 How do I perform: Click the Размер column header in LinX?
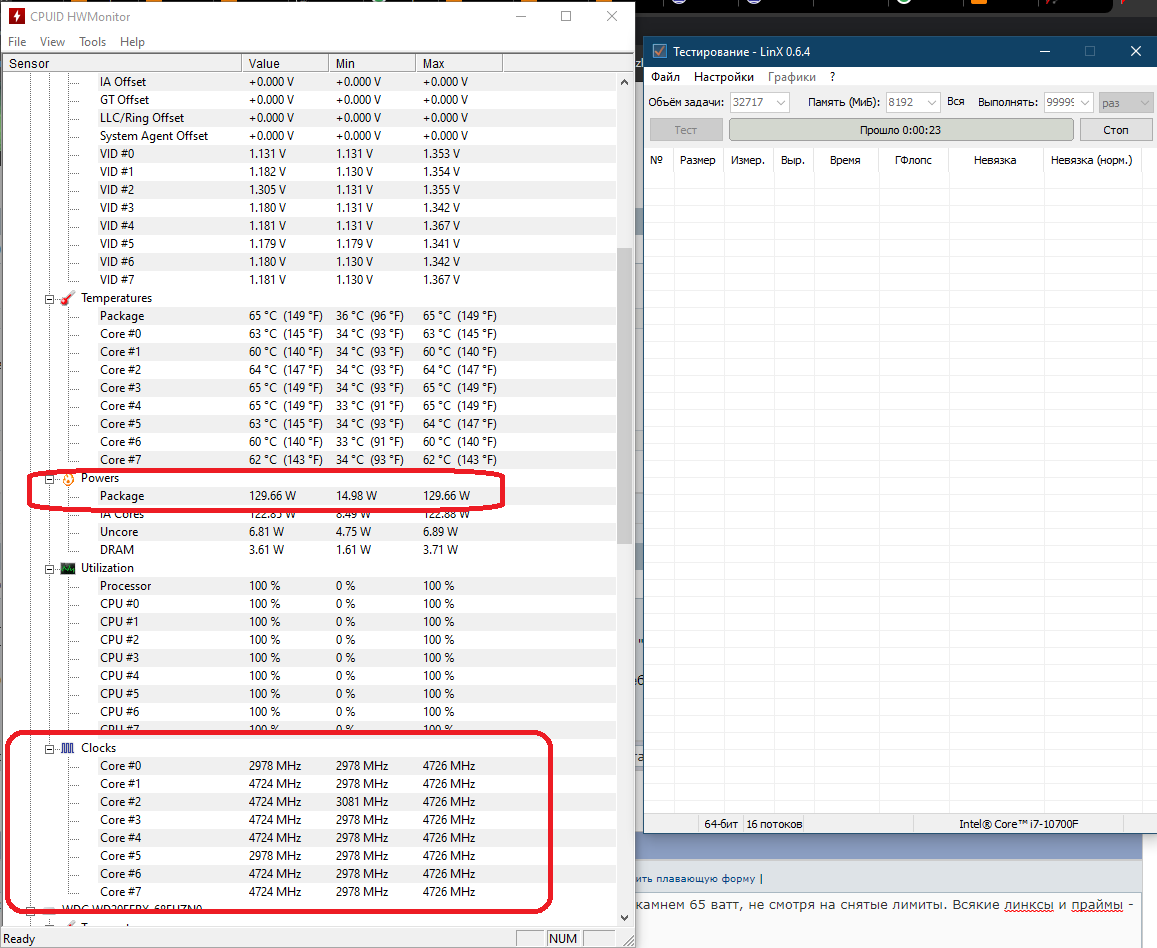697,160
